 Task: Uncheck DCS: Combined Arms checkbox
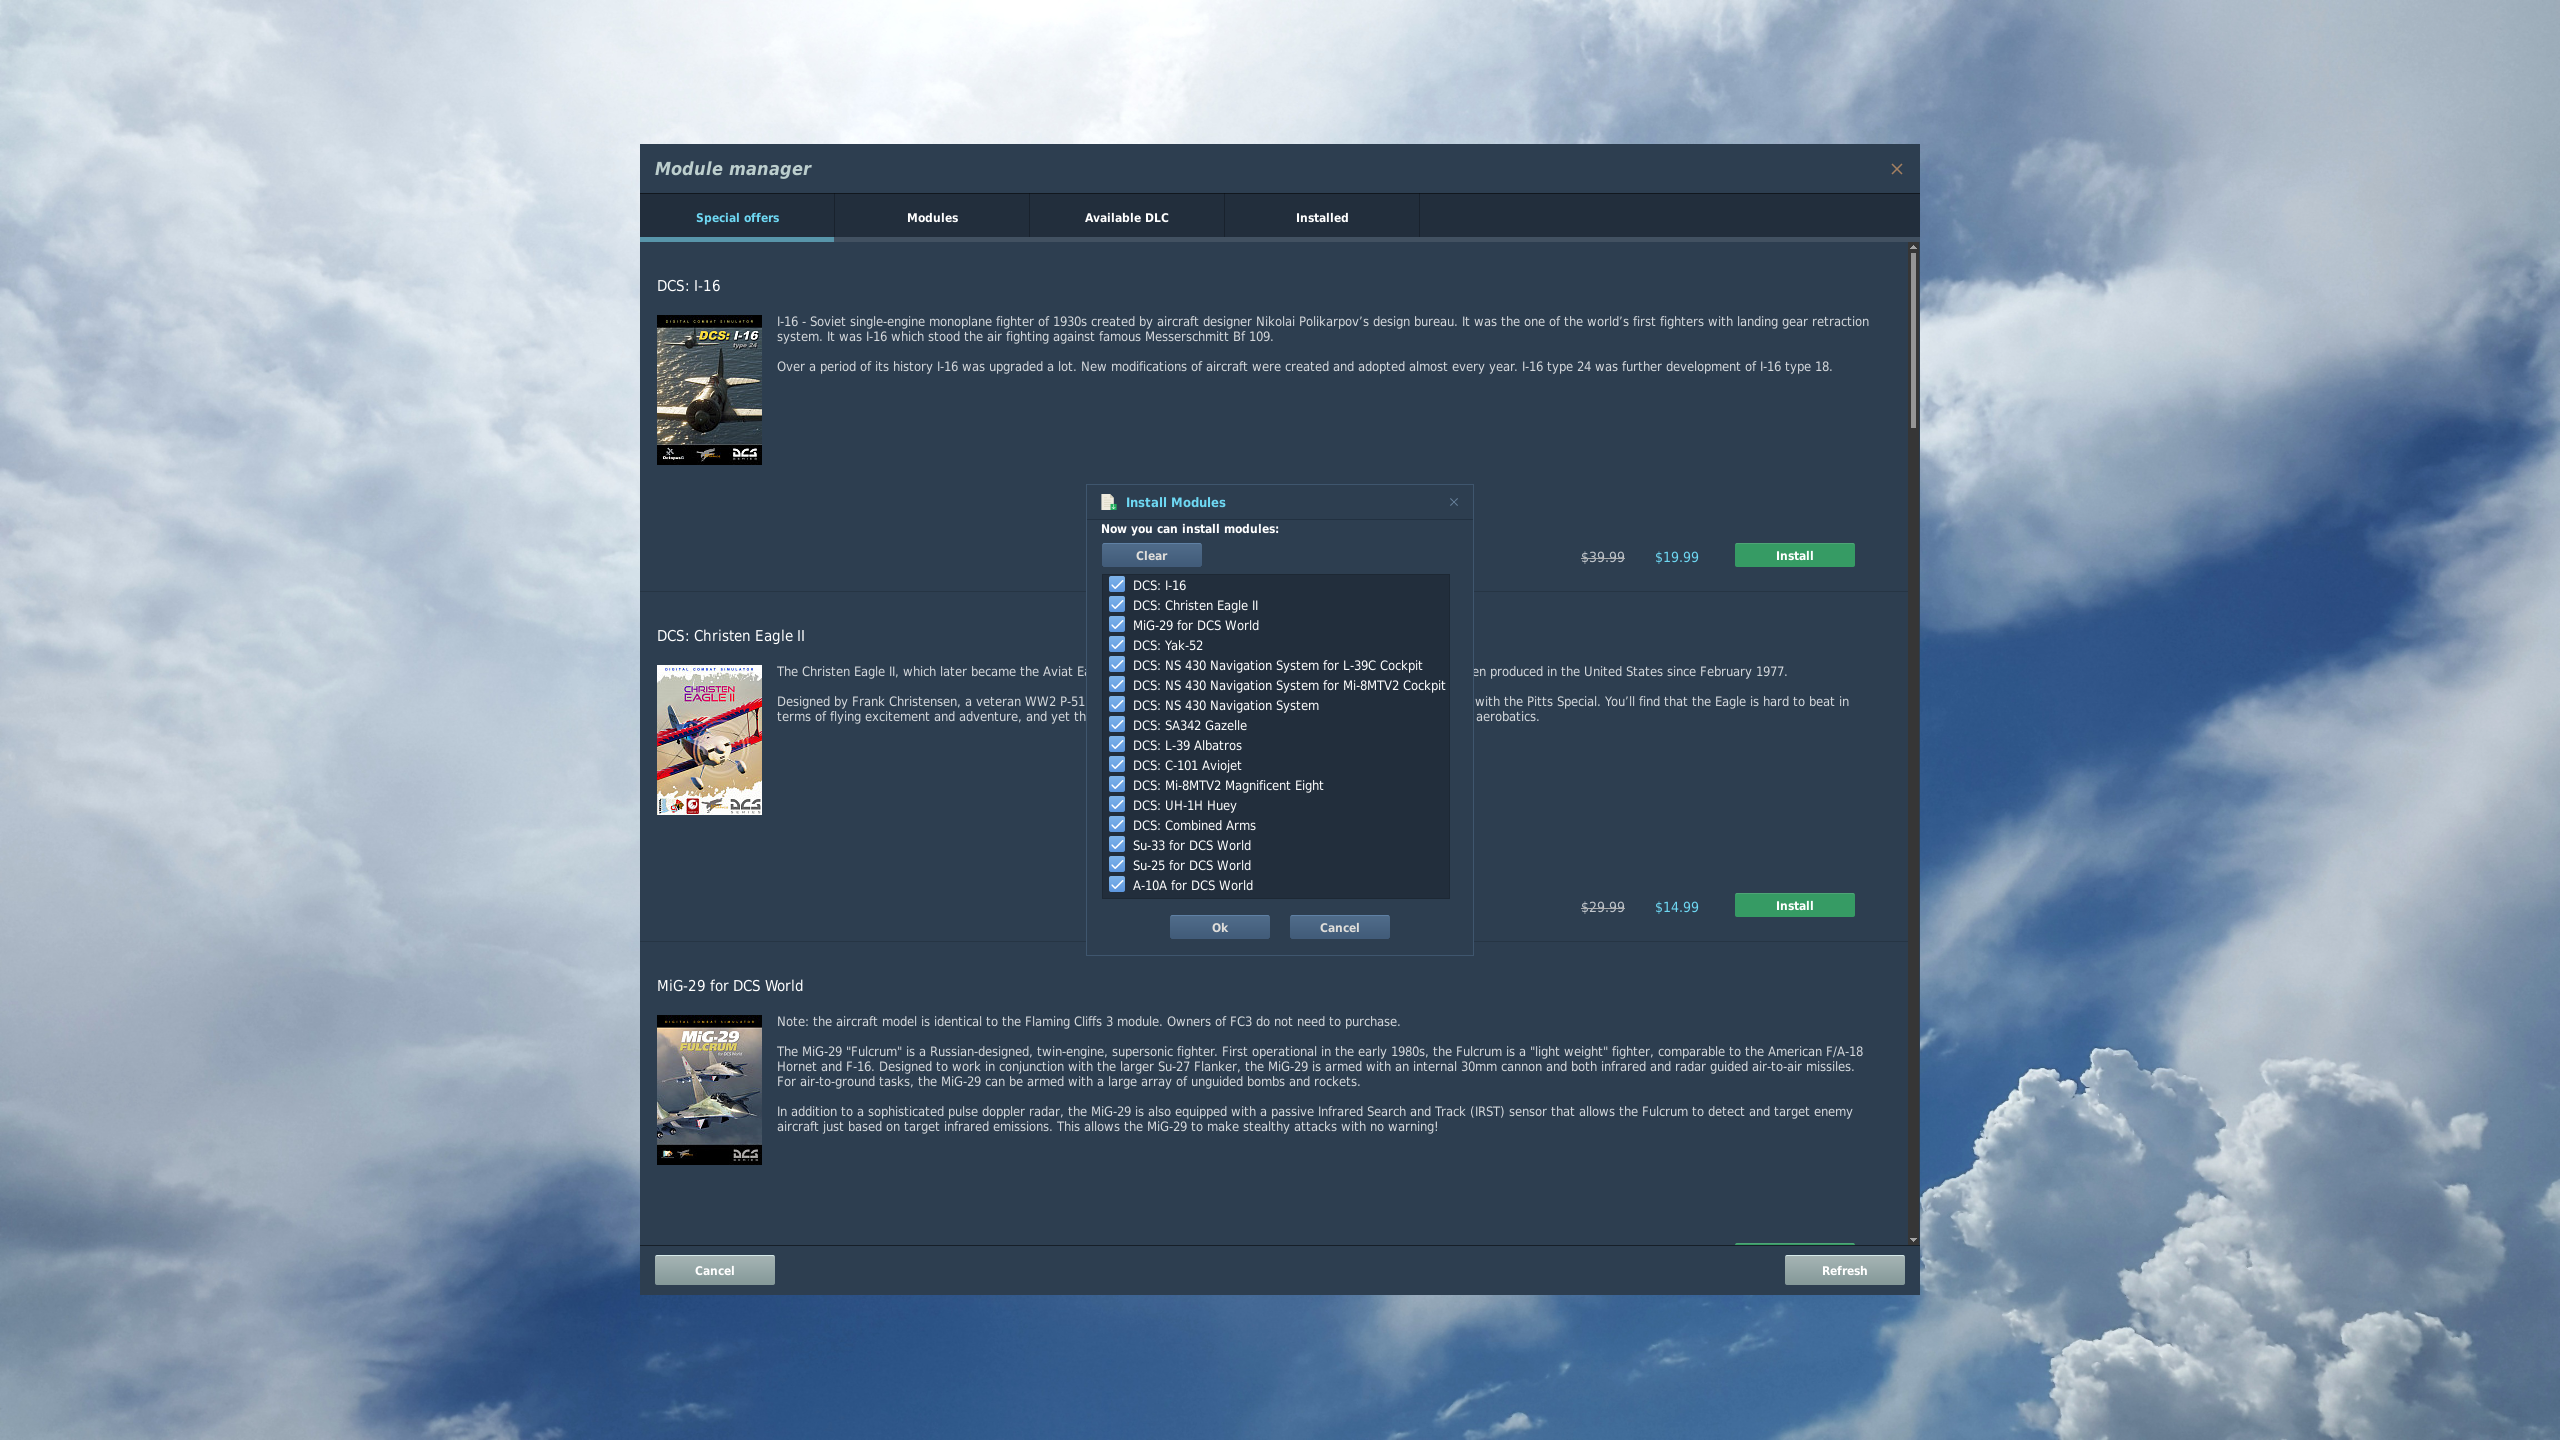click(1117, 825)
